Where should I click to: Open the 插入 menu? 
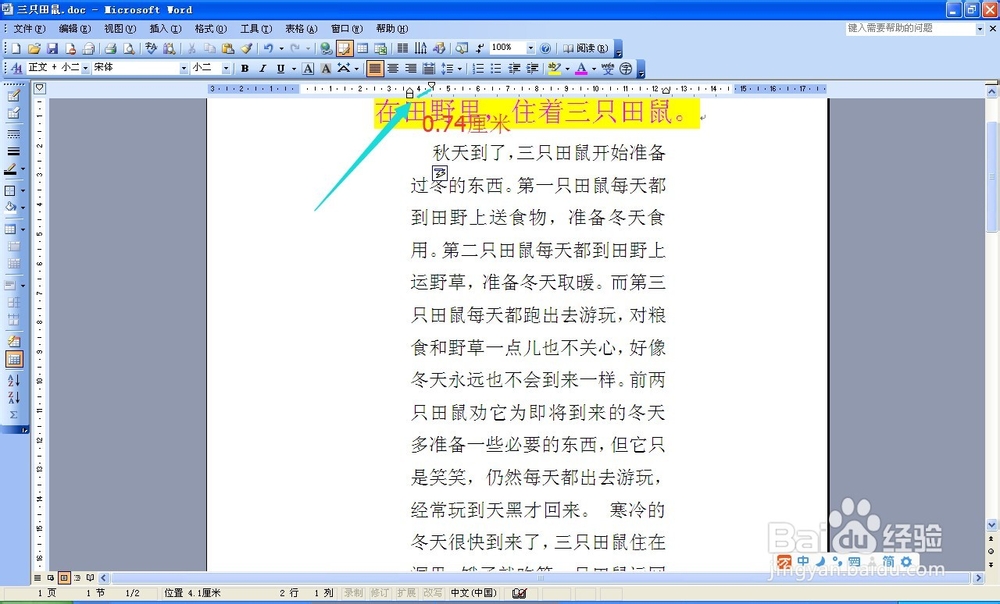pyautogui.click(x=165, y=29)
